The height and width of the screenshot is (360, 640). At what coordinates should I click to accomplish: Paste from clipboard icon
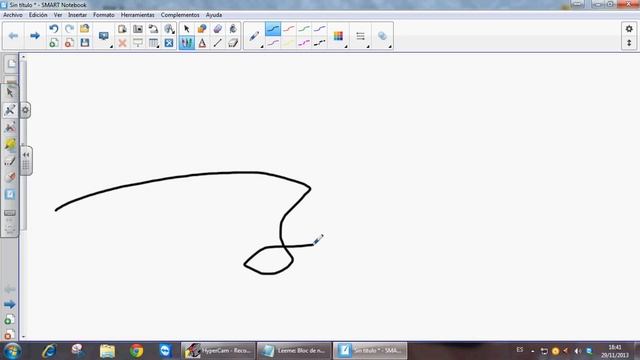pos(122,29)
